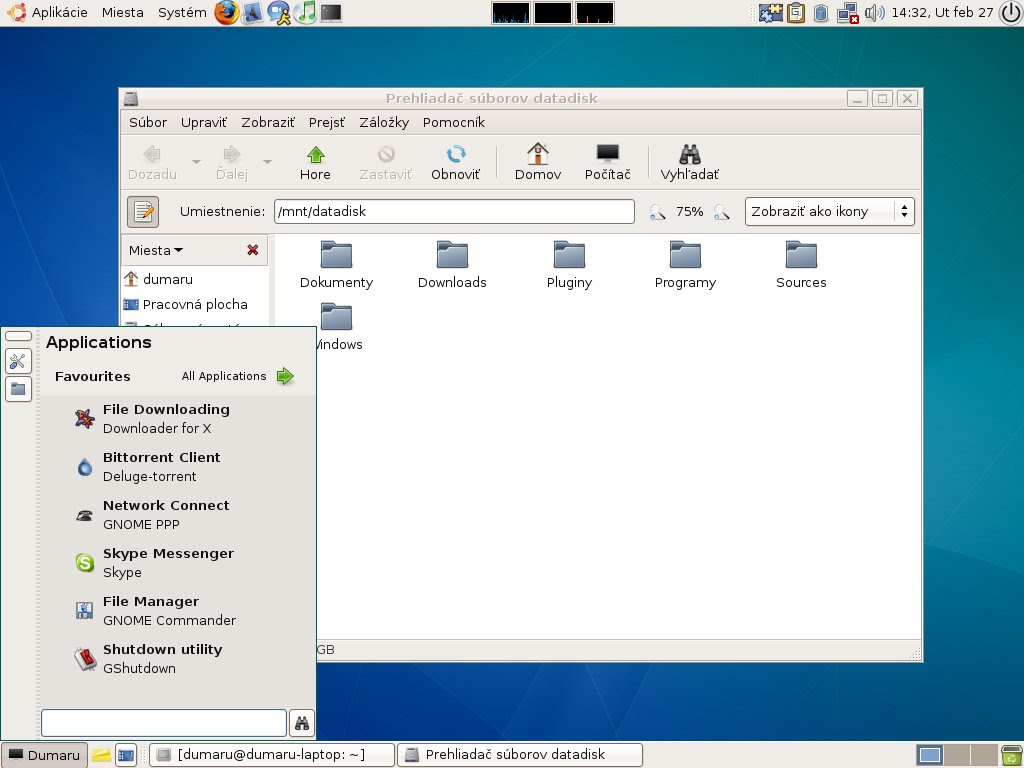1024x768 pixels.
Task: Launch GShutdown Shutdown utility
Action: point(178,659)
